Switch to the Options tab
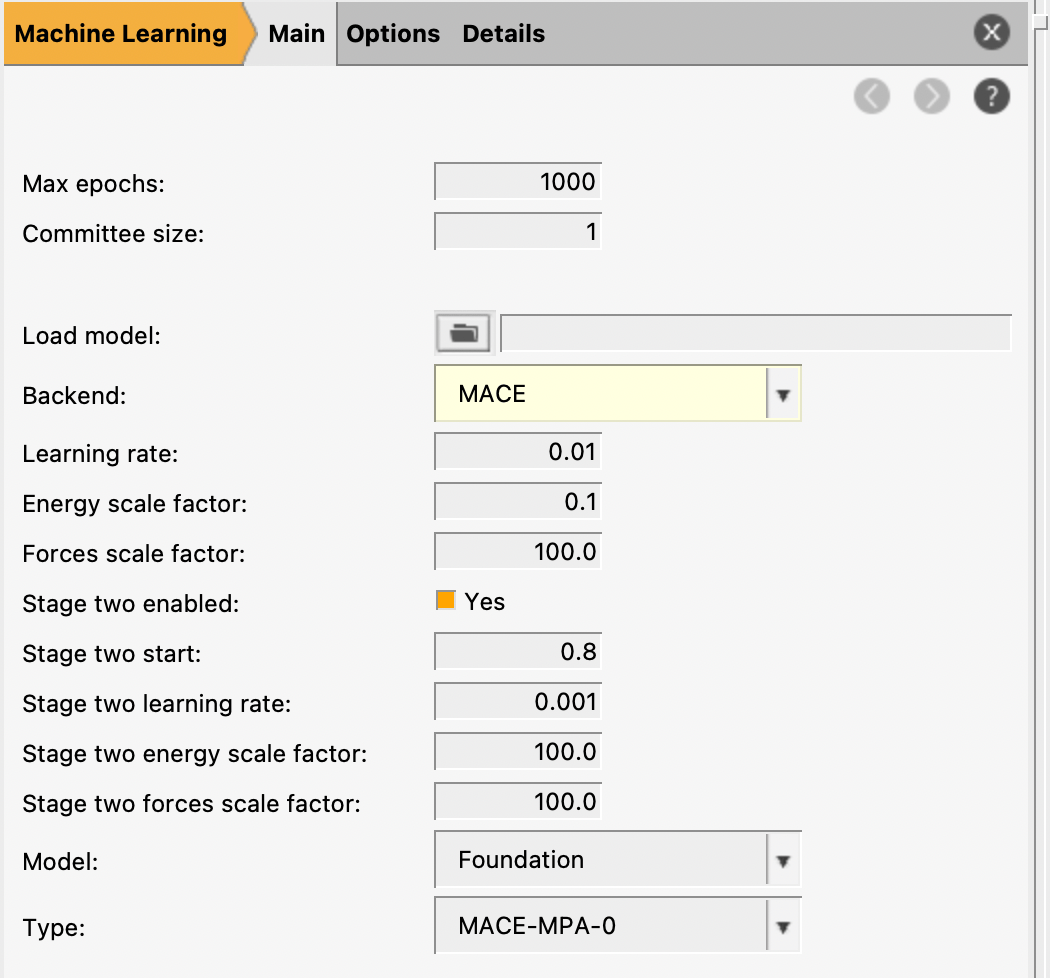This screenshot has height=978, width=1050. pyautogui.click(x=393, y=34)
